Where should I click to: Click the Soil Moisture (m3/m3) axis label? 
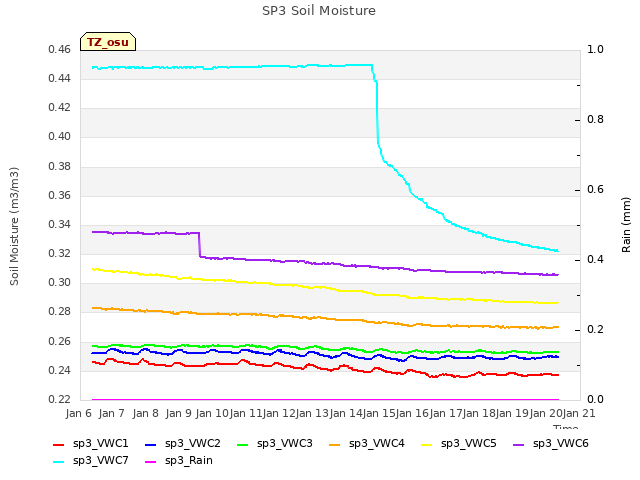coord(14,226)
